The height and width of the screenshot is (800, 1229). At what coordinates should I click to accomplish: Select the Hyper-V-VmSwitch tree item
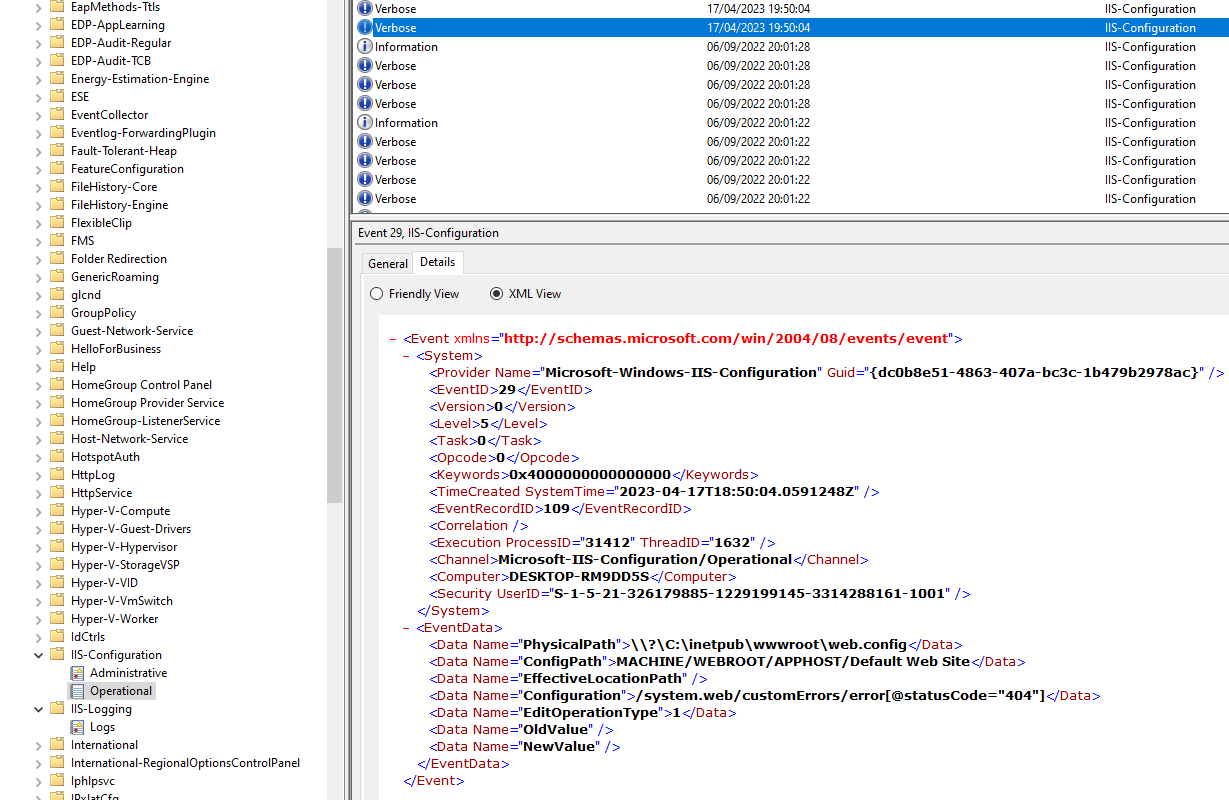pyautogui.click(x=122, y=601)
